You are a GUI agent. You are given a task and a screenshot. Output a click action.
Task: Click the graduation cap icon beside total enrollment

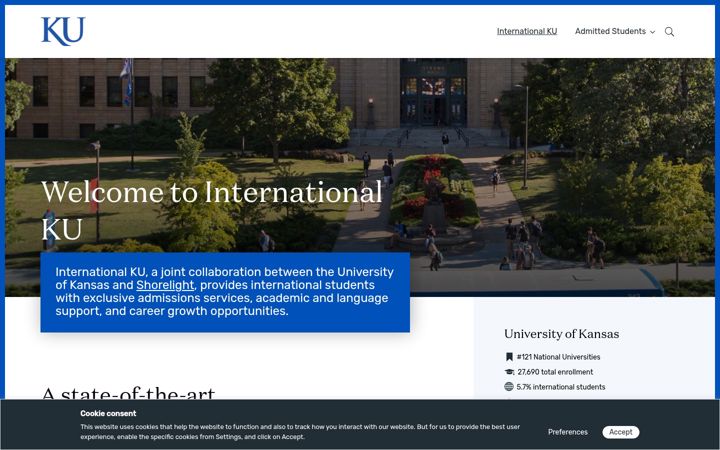pos(509,372)
